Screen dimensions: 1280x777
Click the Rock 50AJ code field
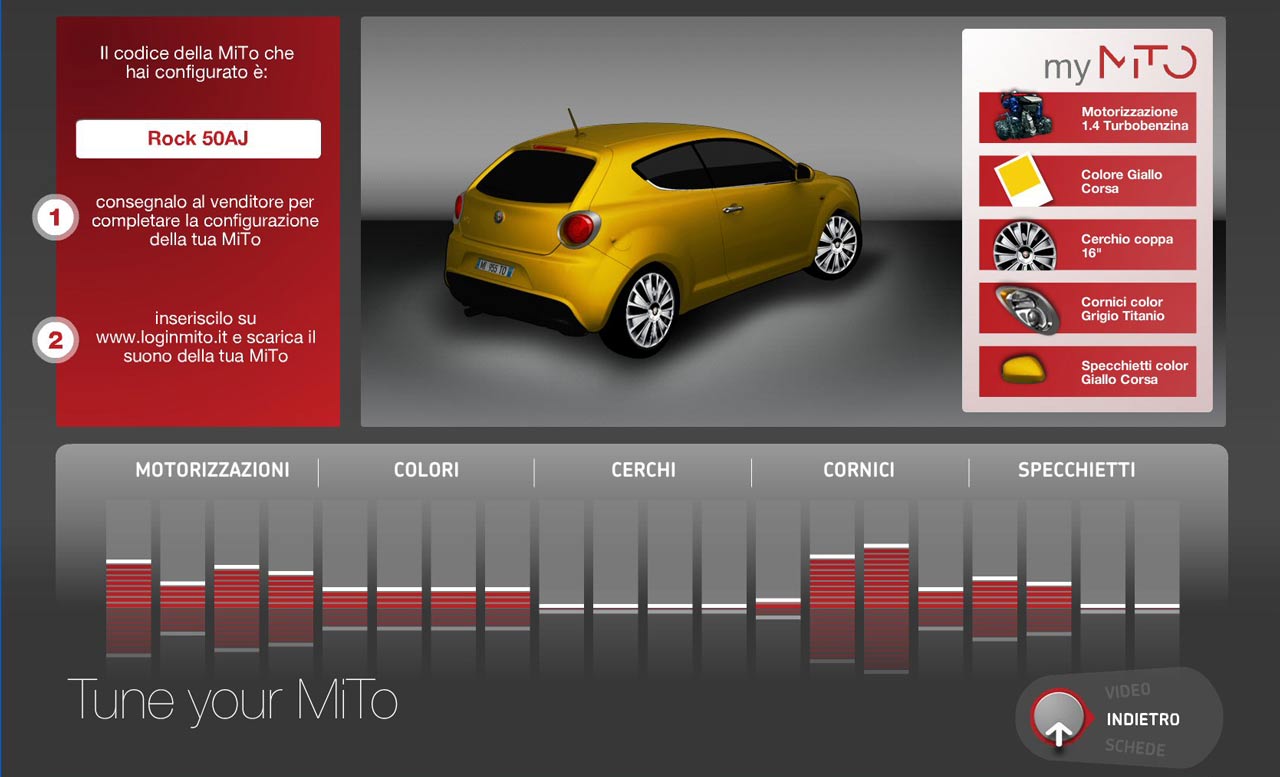(198, 139)
